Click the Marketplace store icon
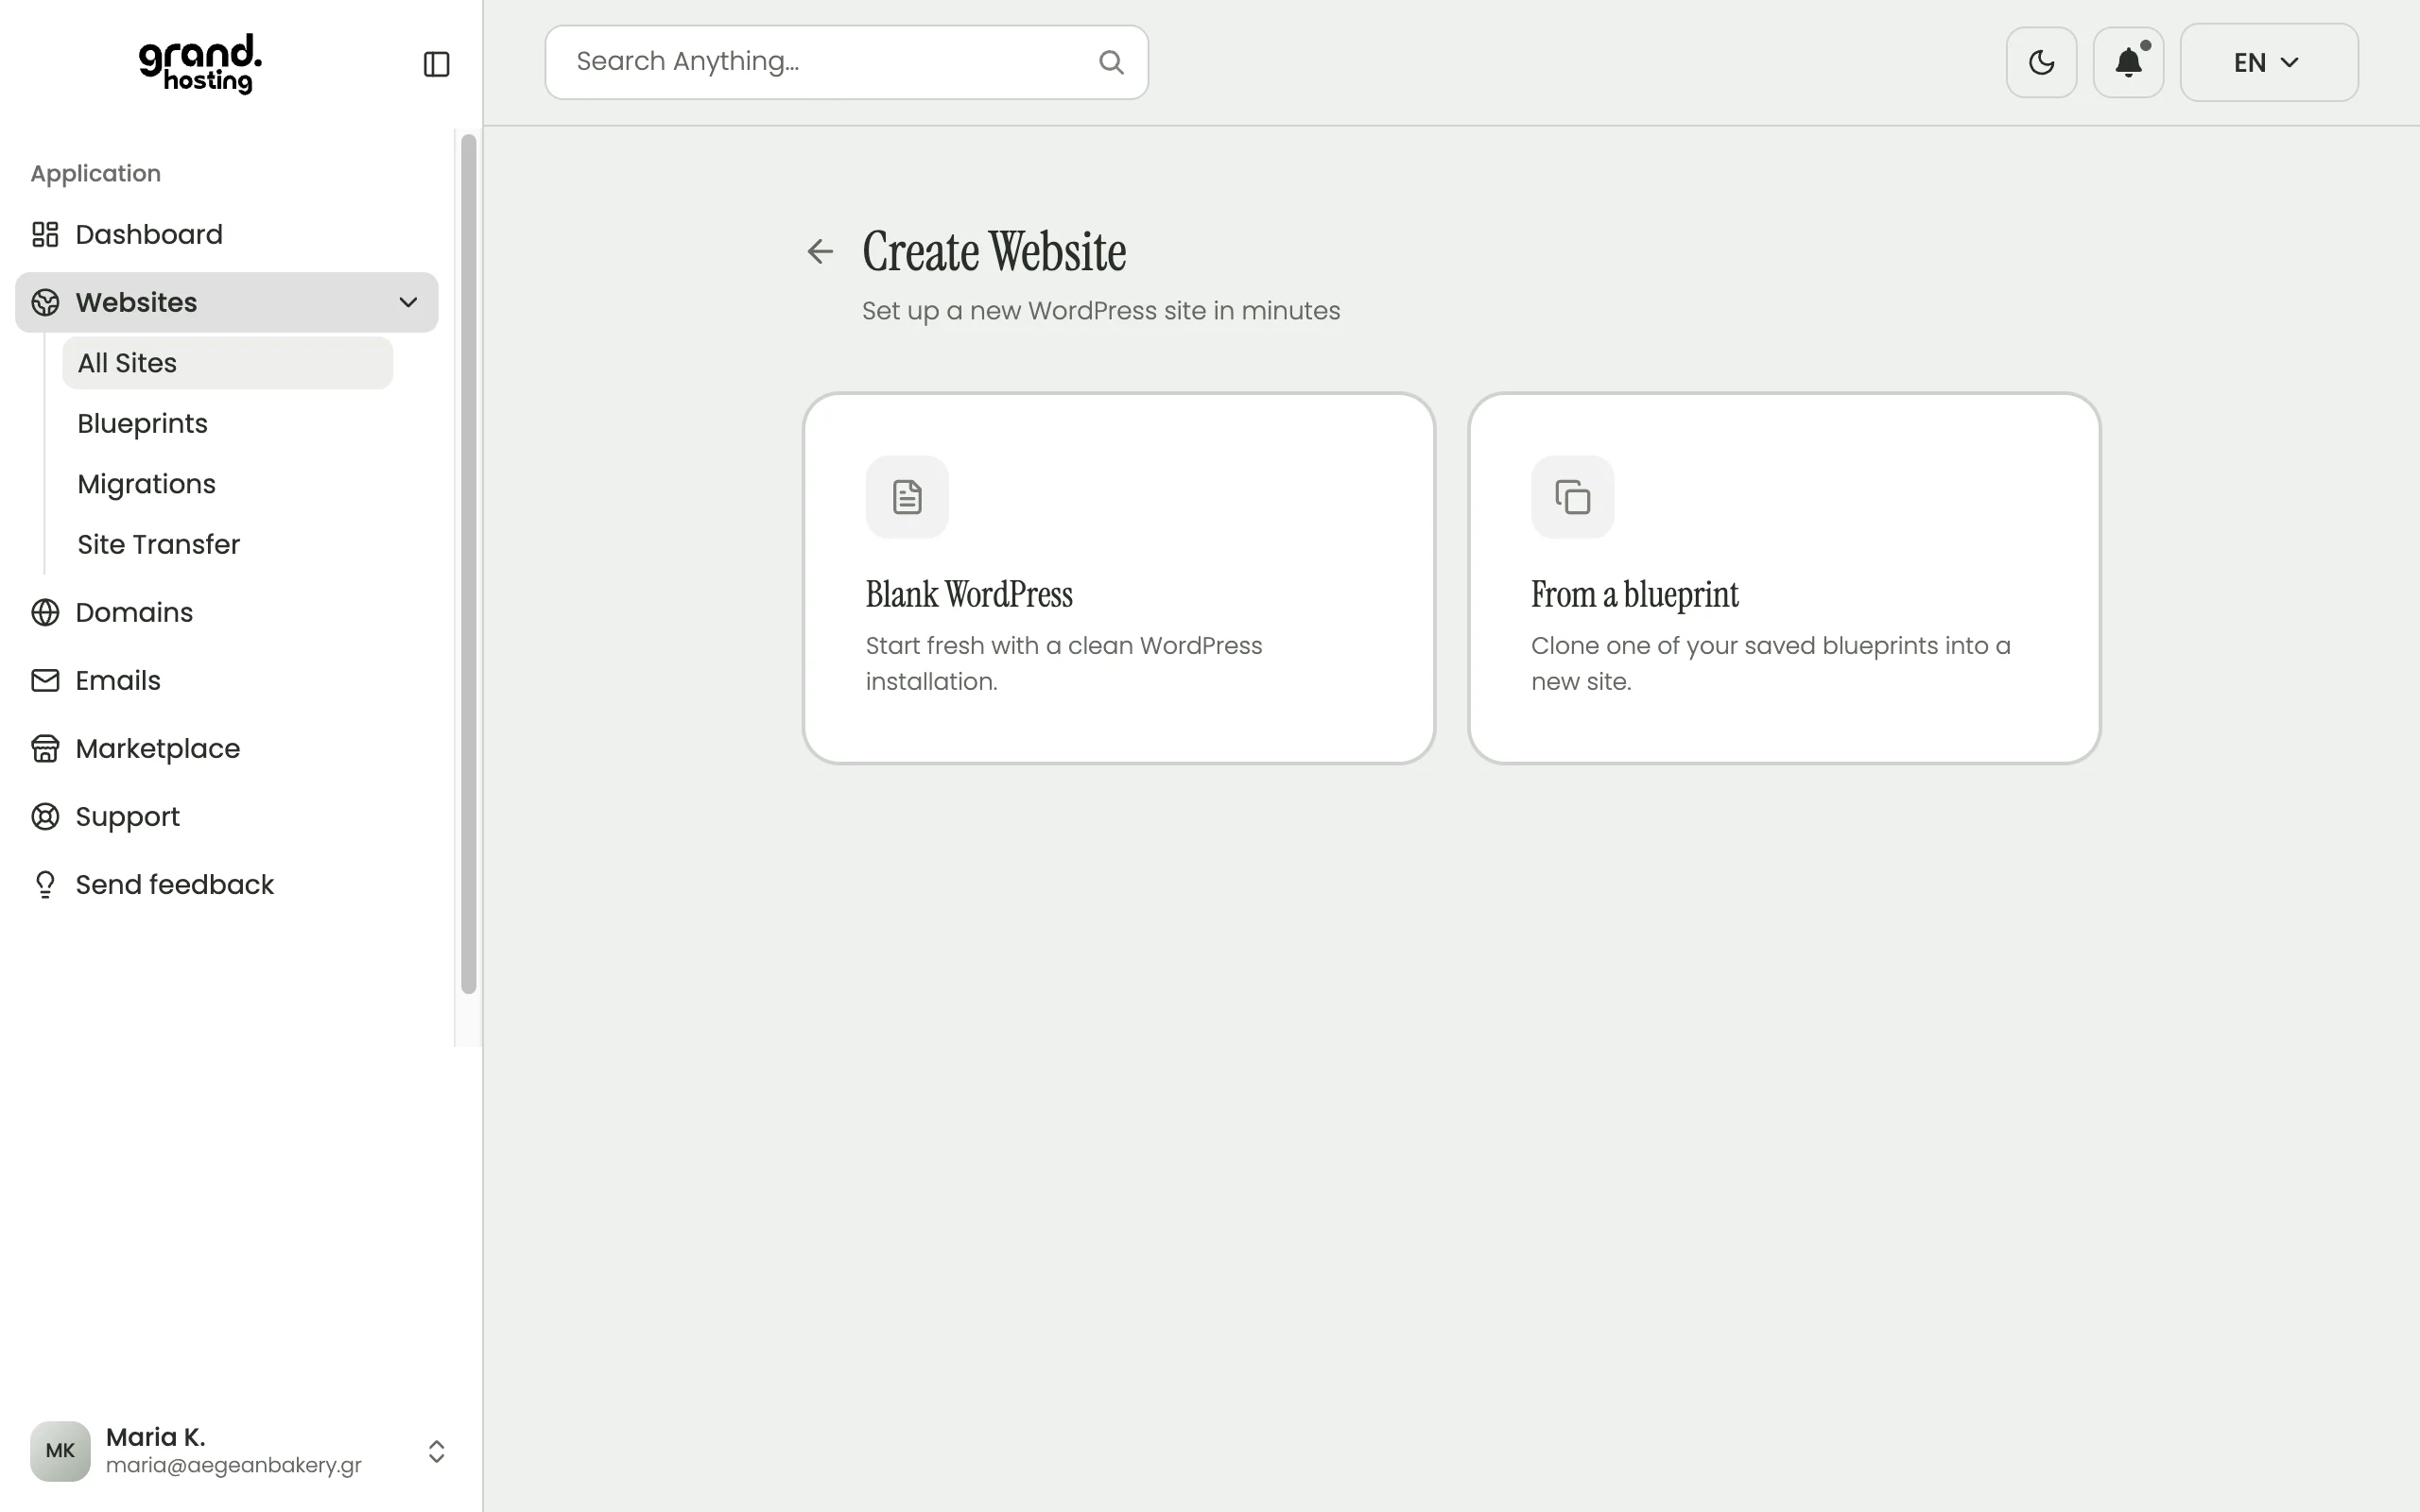The width and height of the screenshot is (2420, 1512). click(45, 748)
